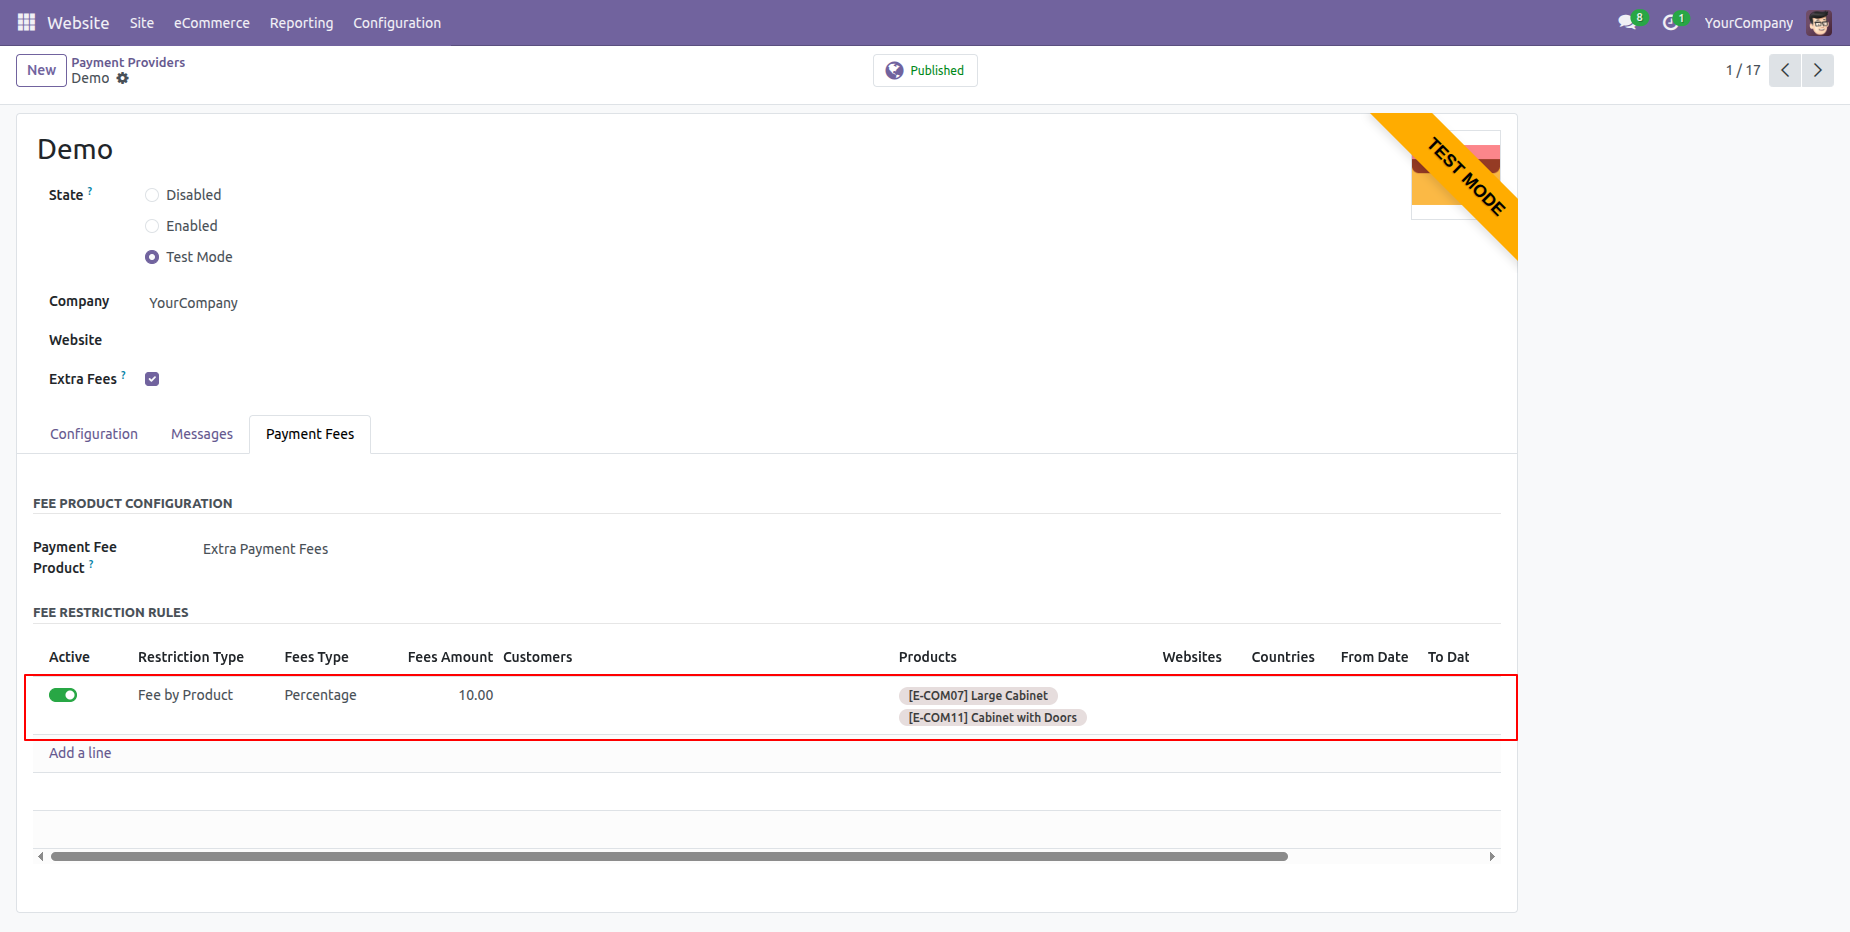Go to next record arrow
The height and width of the screenshot is (932, 1850).
(1817, 70)
